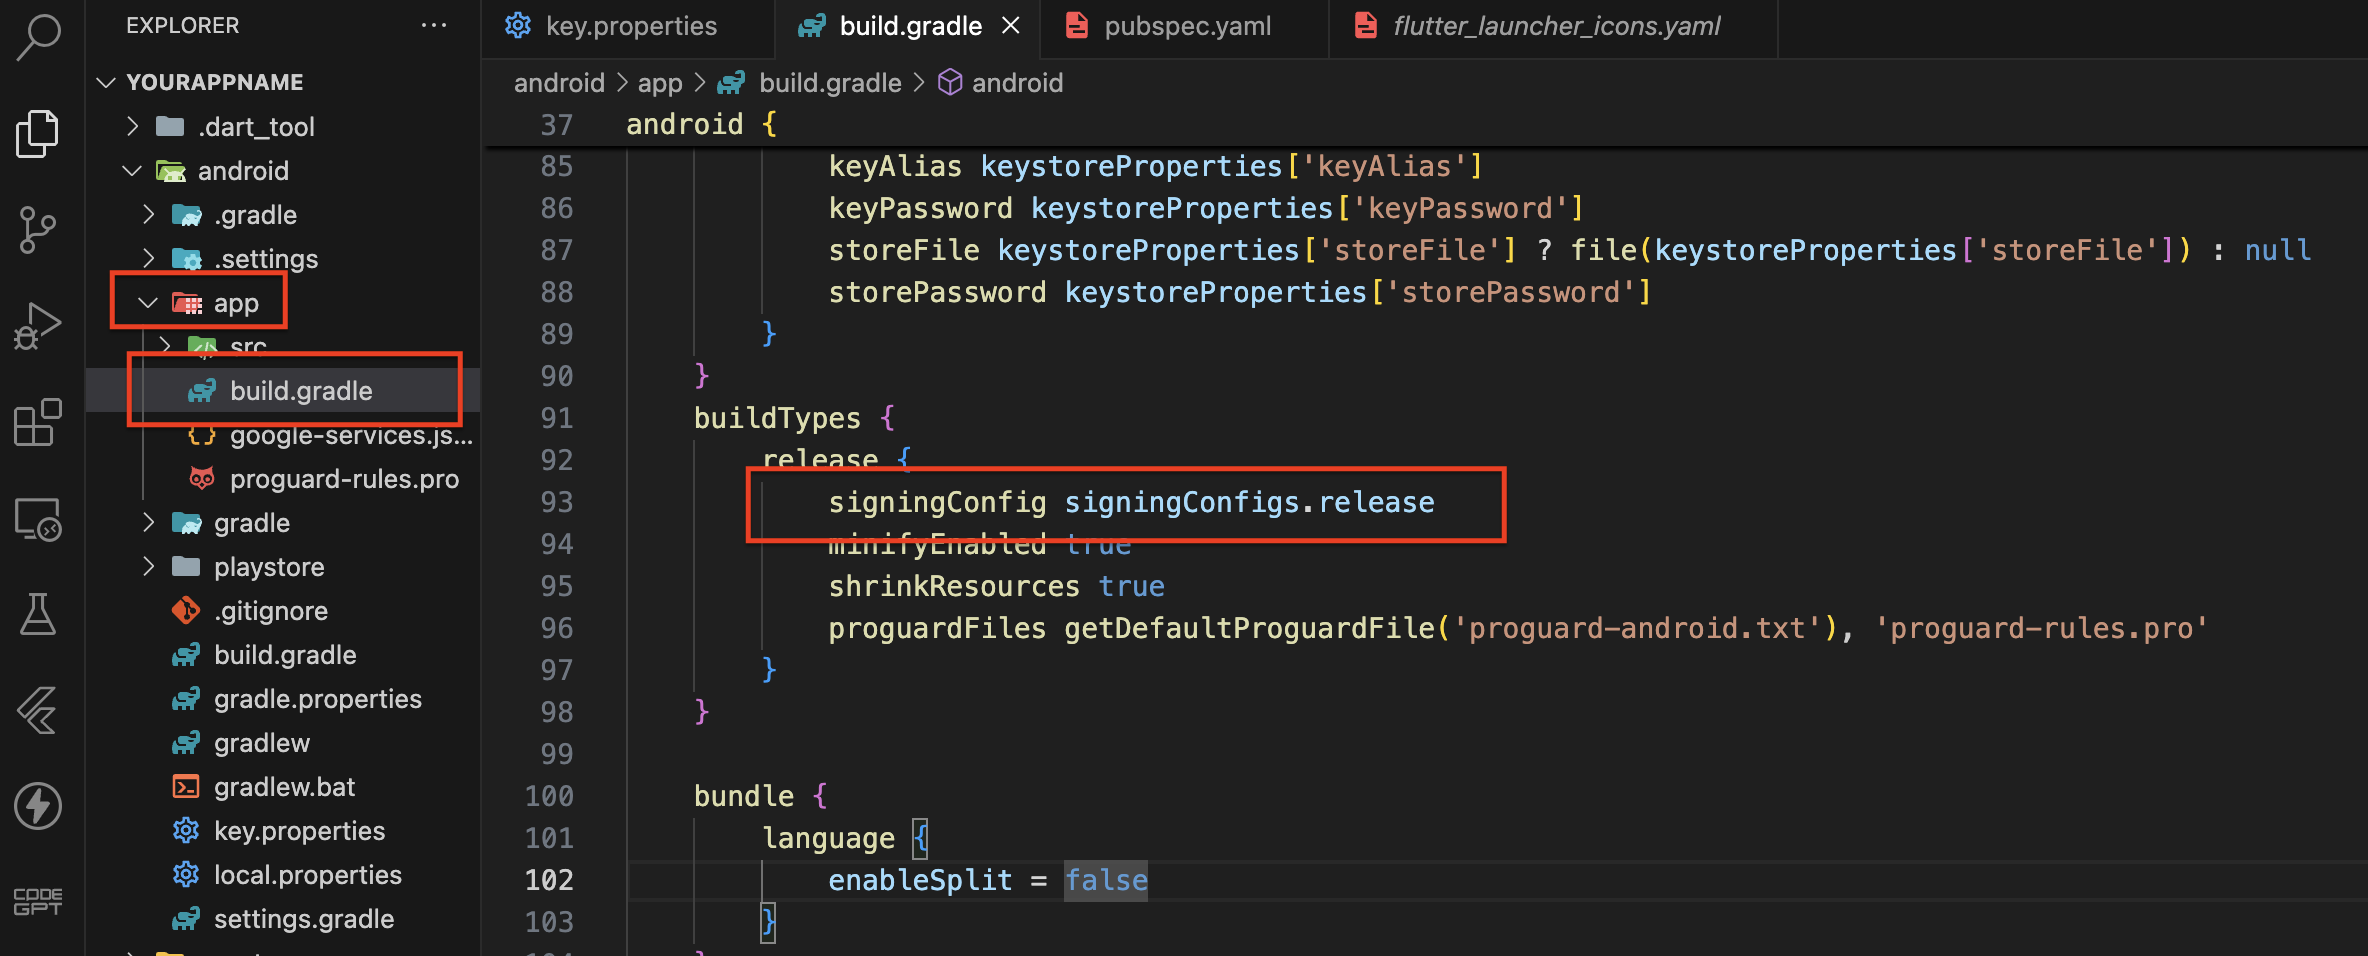This screenshot has width=2368, height=956.
Task: Collapse the YOURAPPNAME root folder
Action: [x=106, y=82]
